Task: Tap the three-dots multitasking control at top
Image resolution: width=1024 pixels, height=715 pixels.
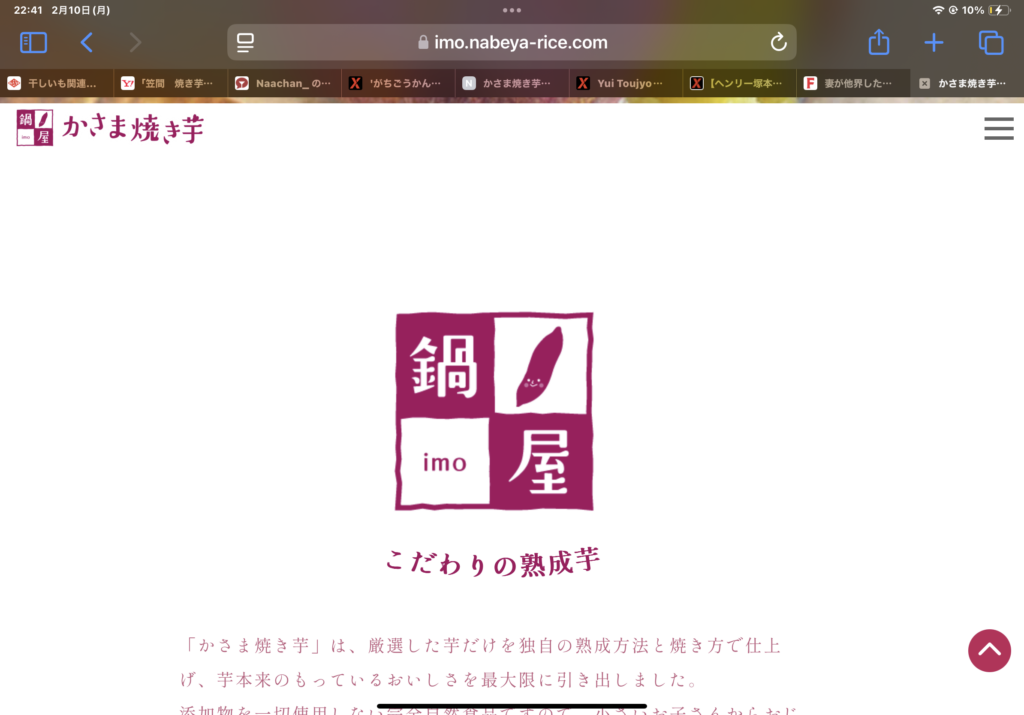Action: coord(512,10)
